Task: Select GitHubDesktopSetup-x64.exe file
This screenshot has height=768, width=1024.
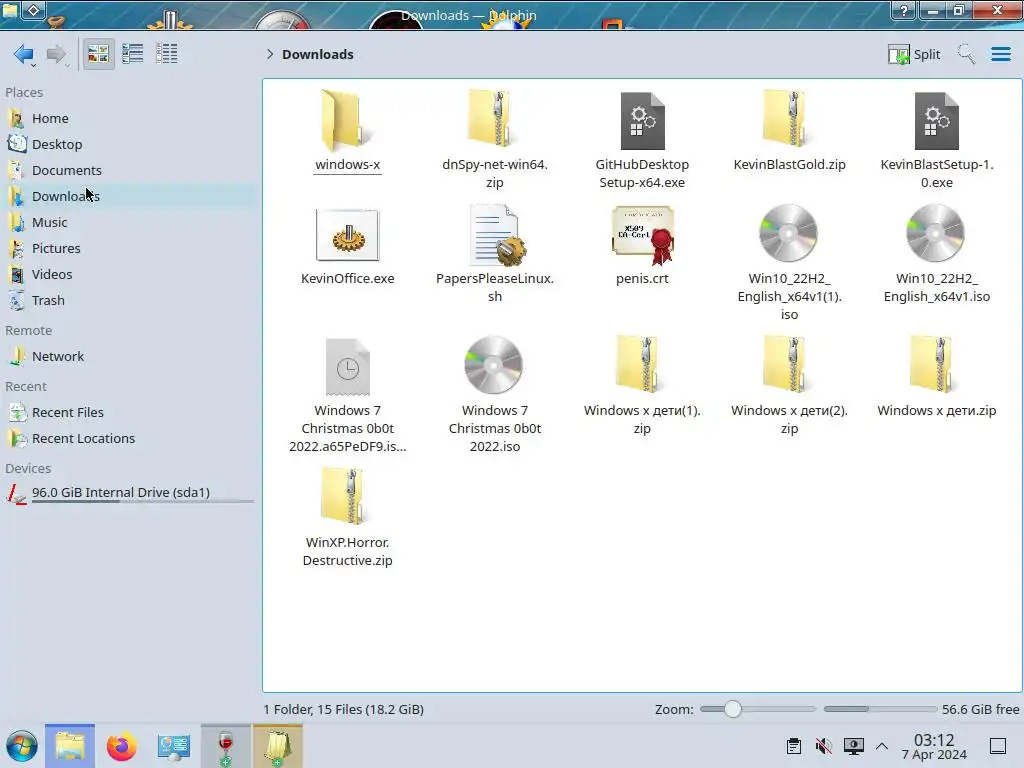Action: (642, 138)
